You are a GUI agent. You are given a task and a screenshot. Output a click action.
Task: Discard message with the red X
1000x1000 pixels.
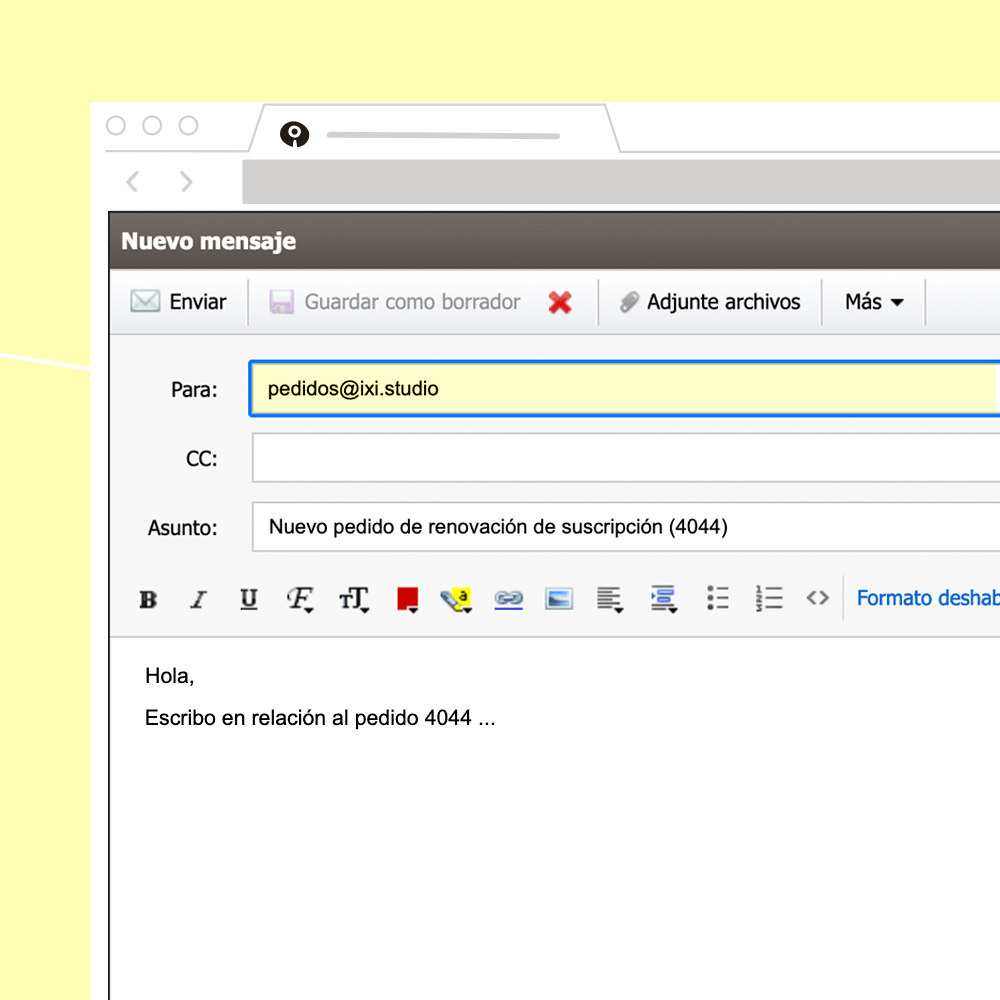click(560, 302)
